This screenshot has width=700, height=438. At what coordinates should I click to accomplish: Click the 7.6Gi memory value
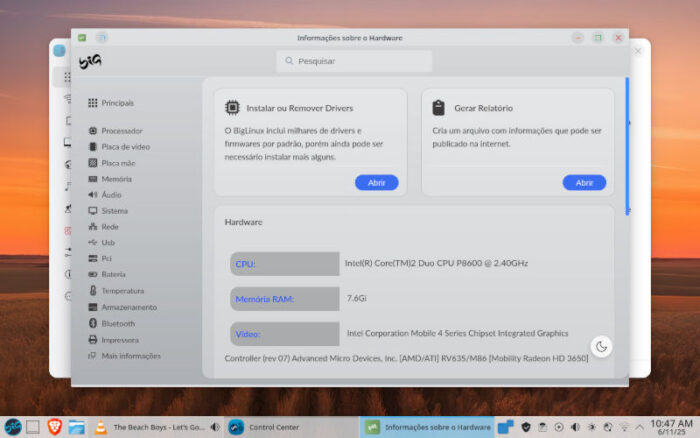[x=357, y=298]
